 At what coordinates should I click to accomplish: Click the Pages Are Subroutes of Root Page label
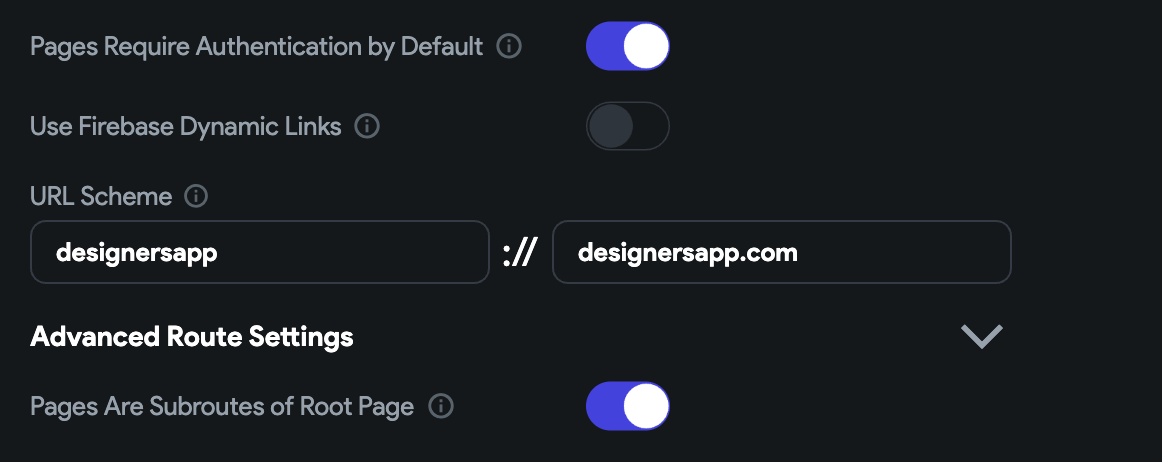pos(222,406)
